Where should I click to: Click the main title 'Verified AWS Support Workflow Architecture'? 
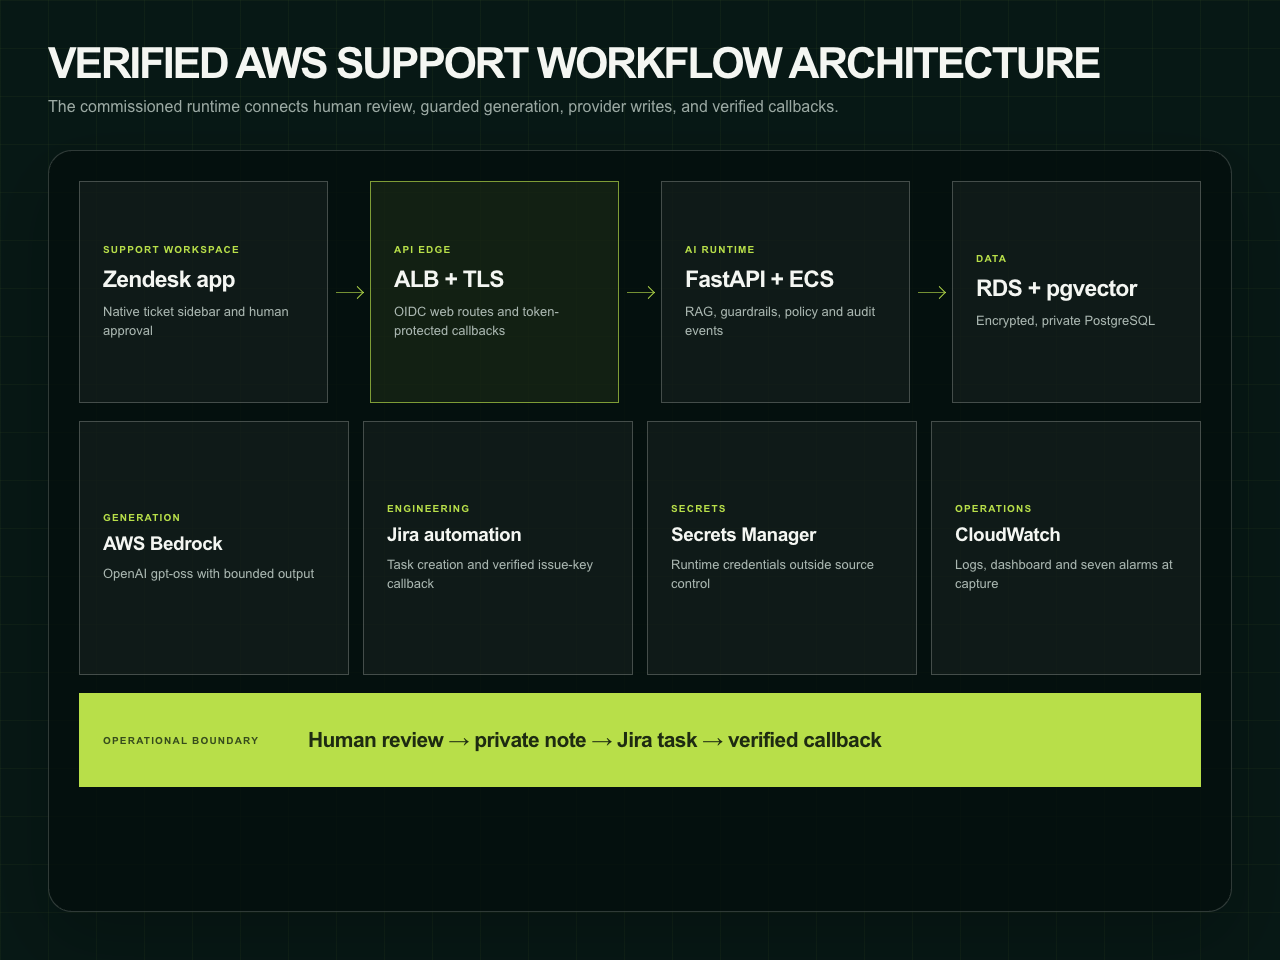[x=574, y=63]
